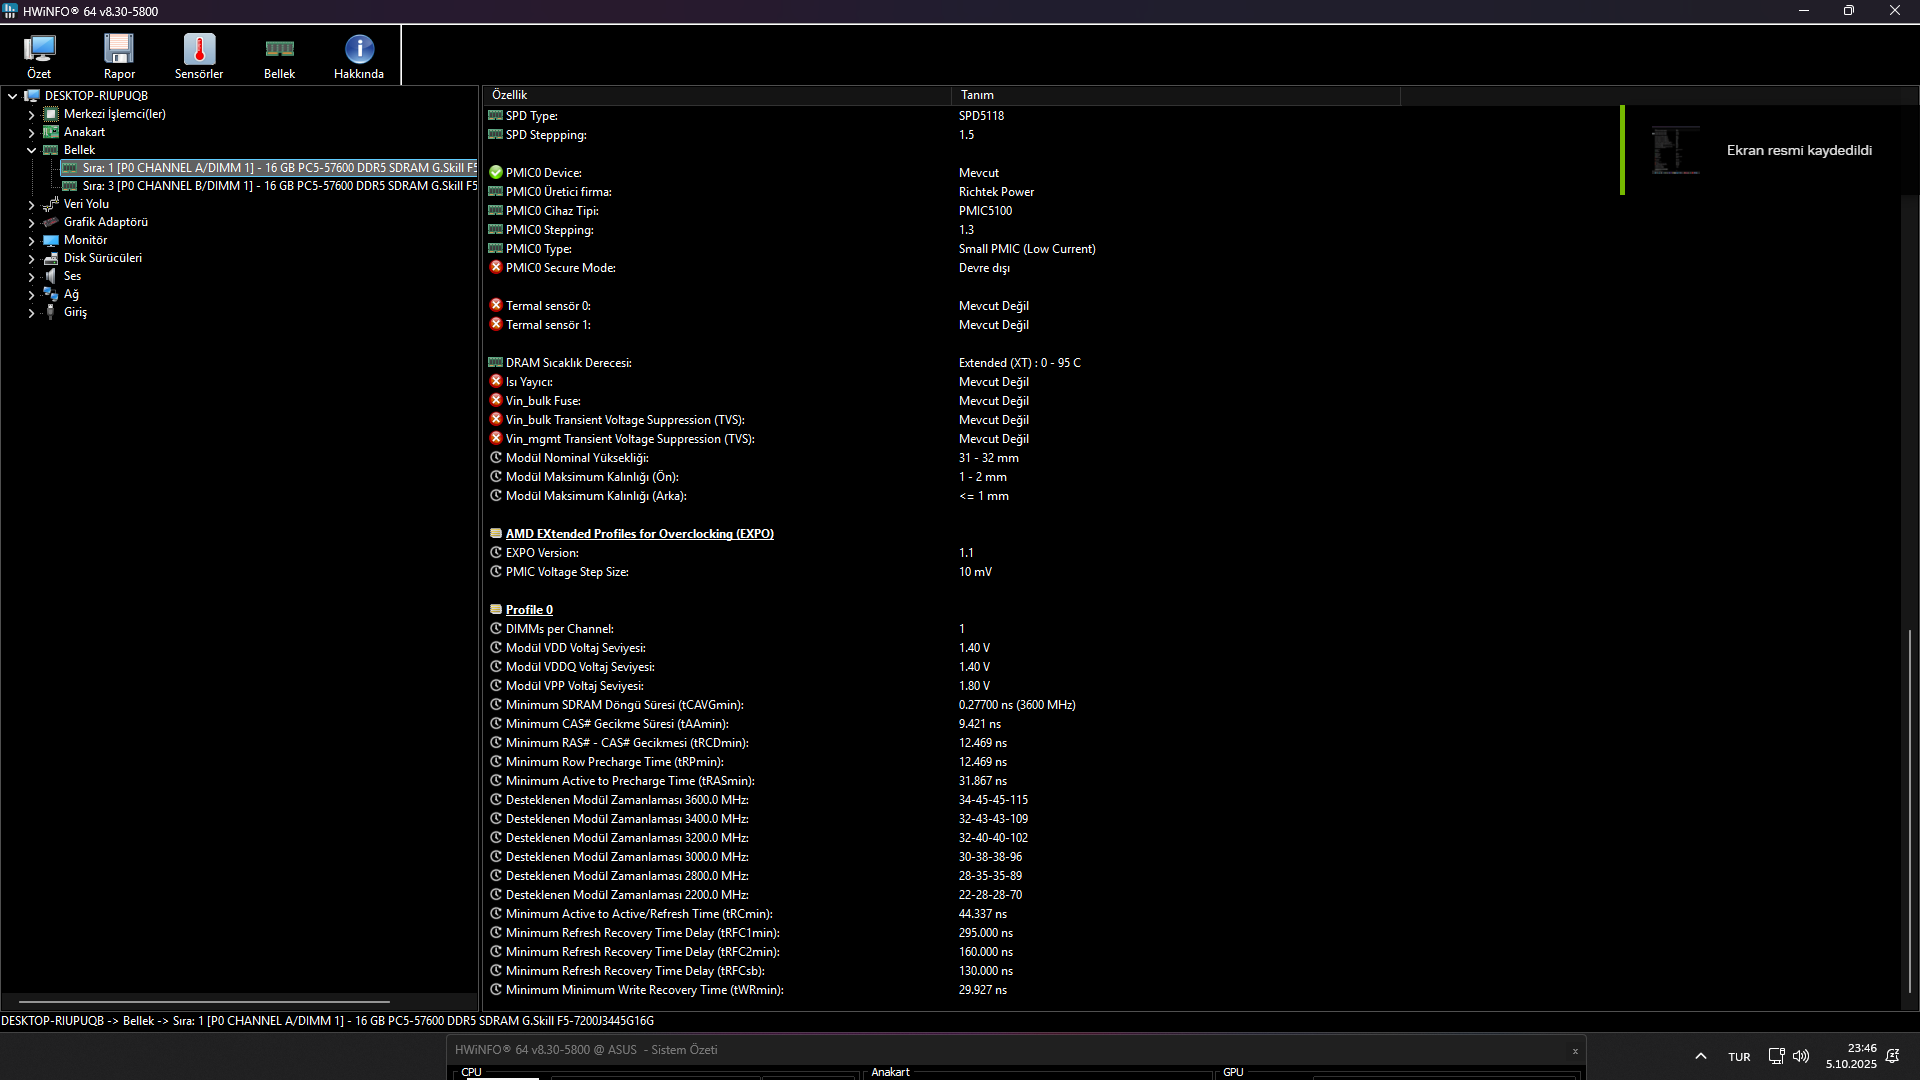Select the Richtek Power manufacturer value
1920x1080 pixels.
pos(996,192)
